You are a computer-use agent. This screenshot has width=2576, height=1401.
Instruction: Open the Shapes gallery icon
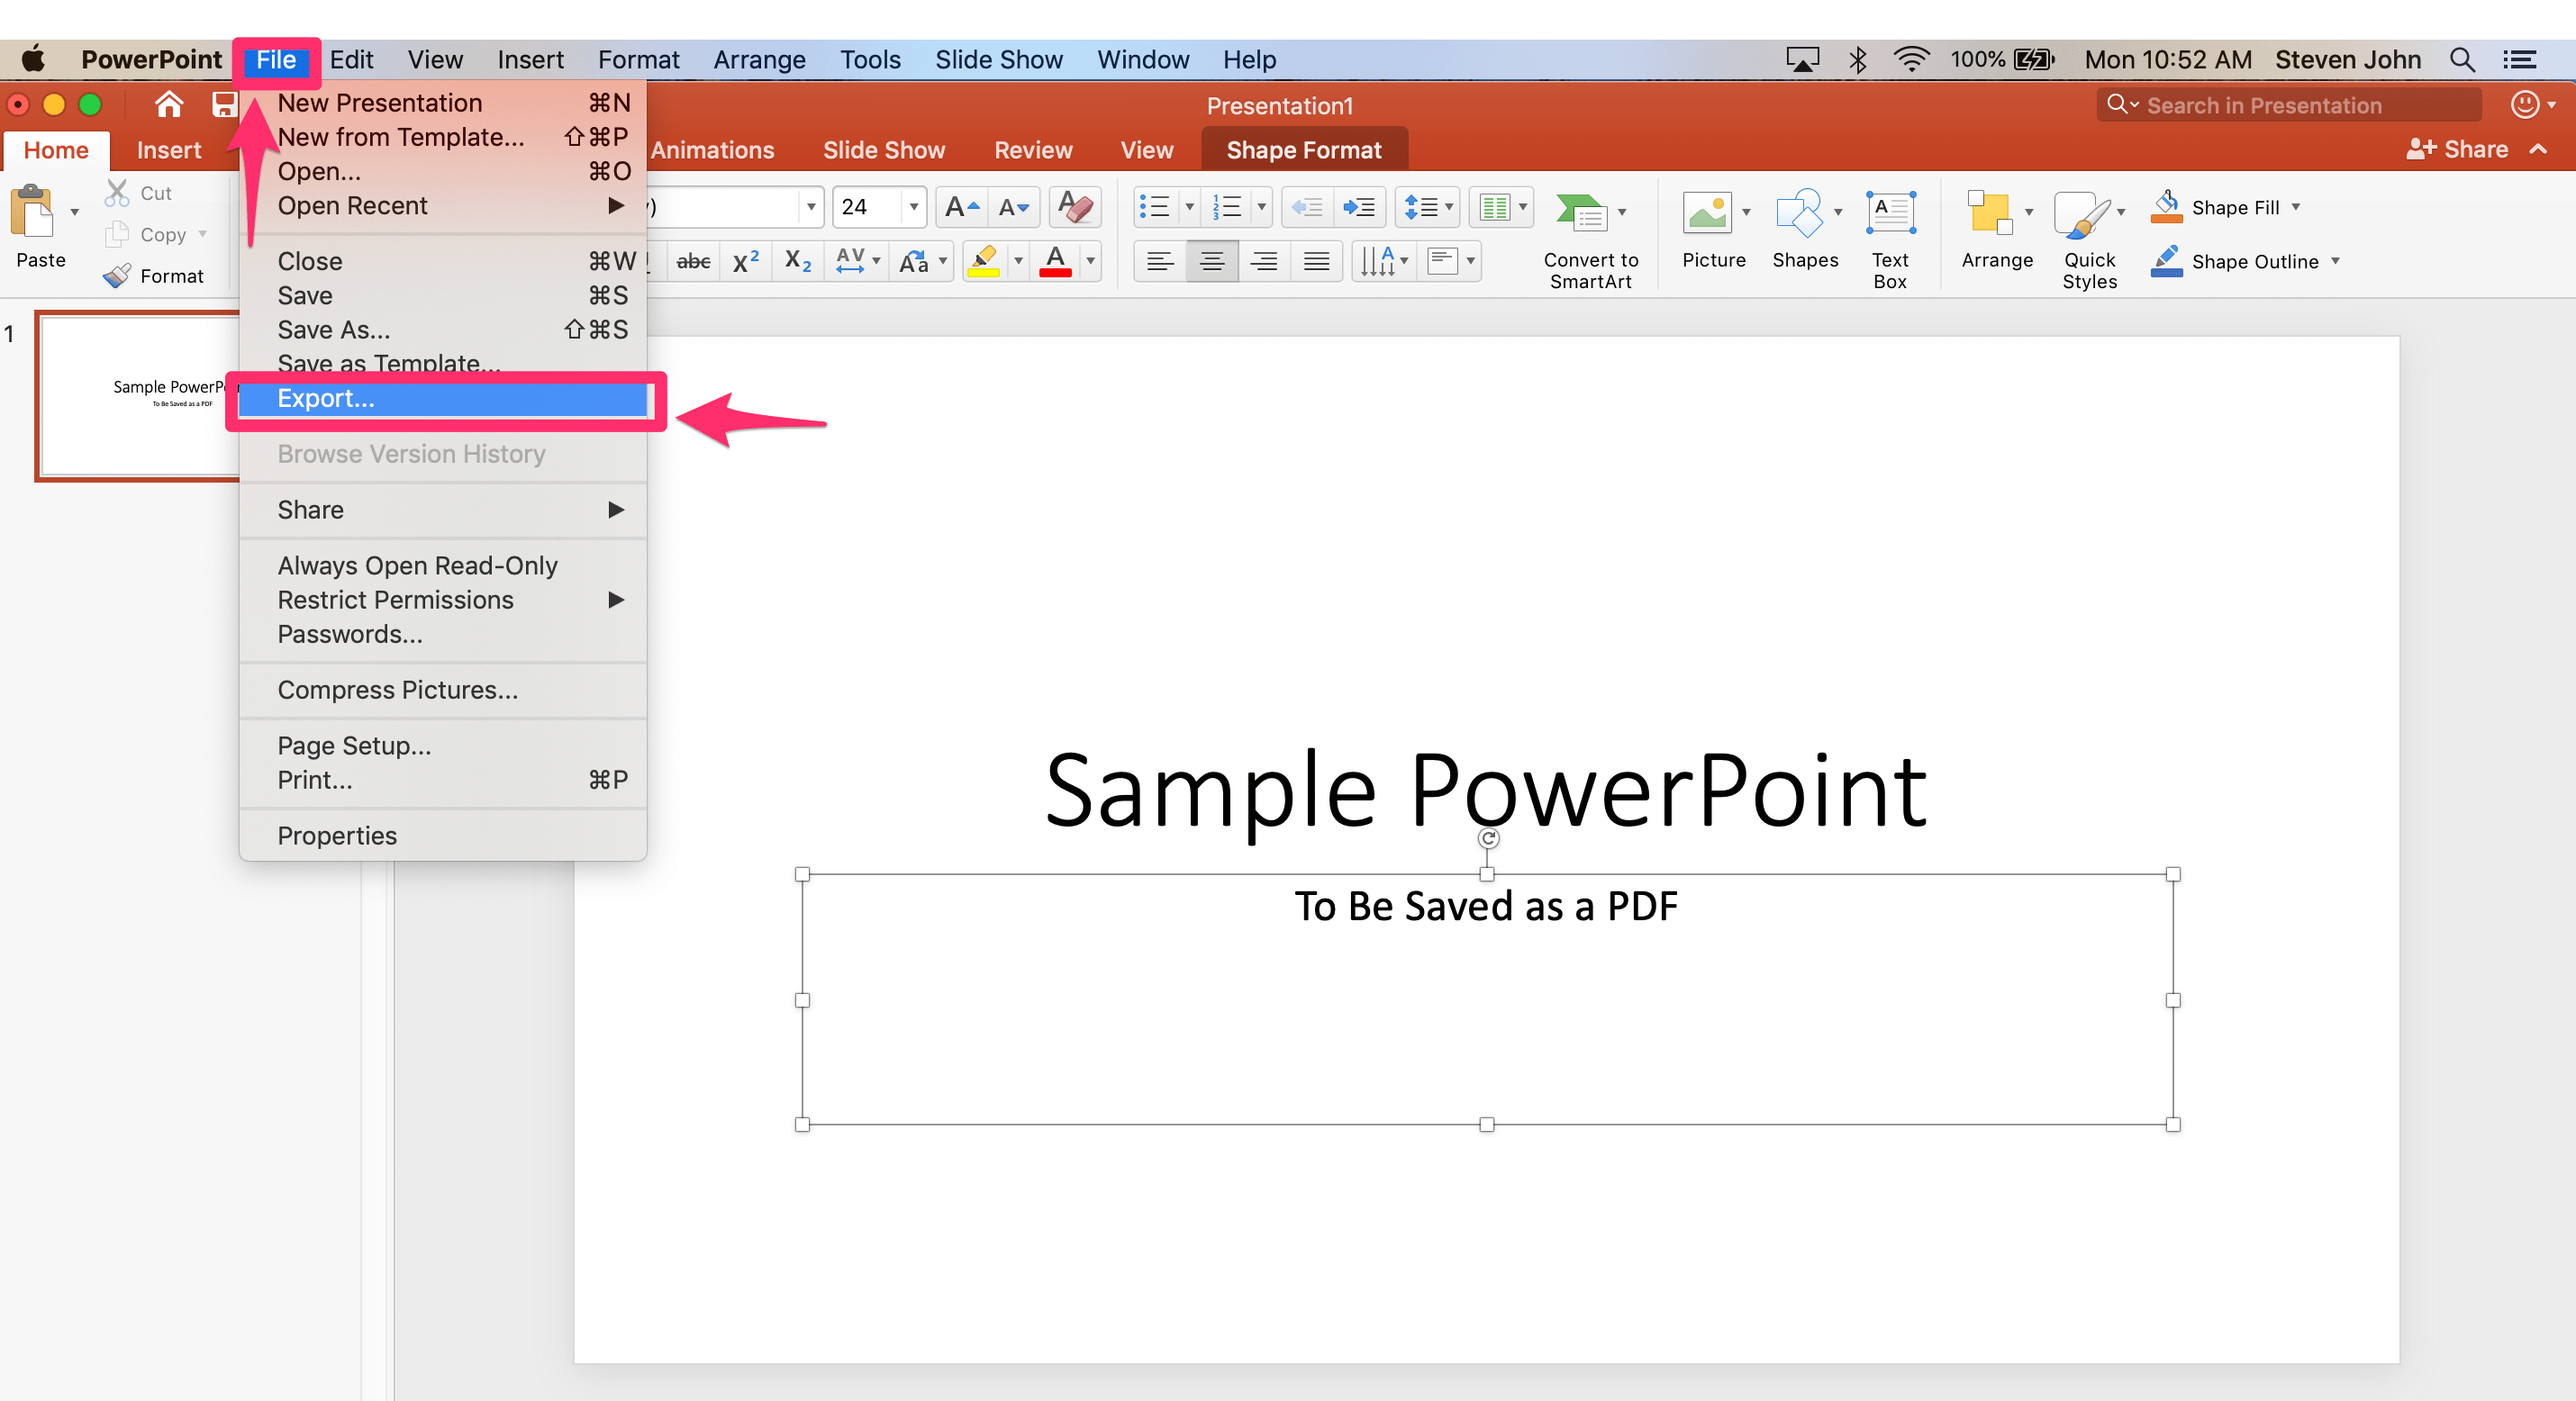pyautogui.click(x=1799, y=212)
